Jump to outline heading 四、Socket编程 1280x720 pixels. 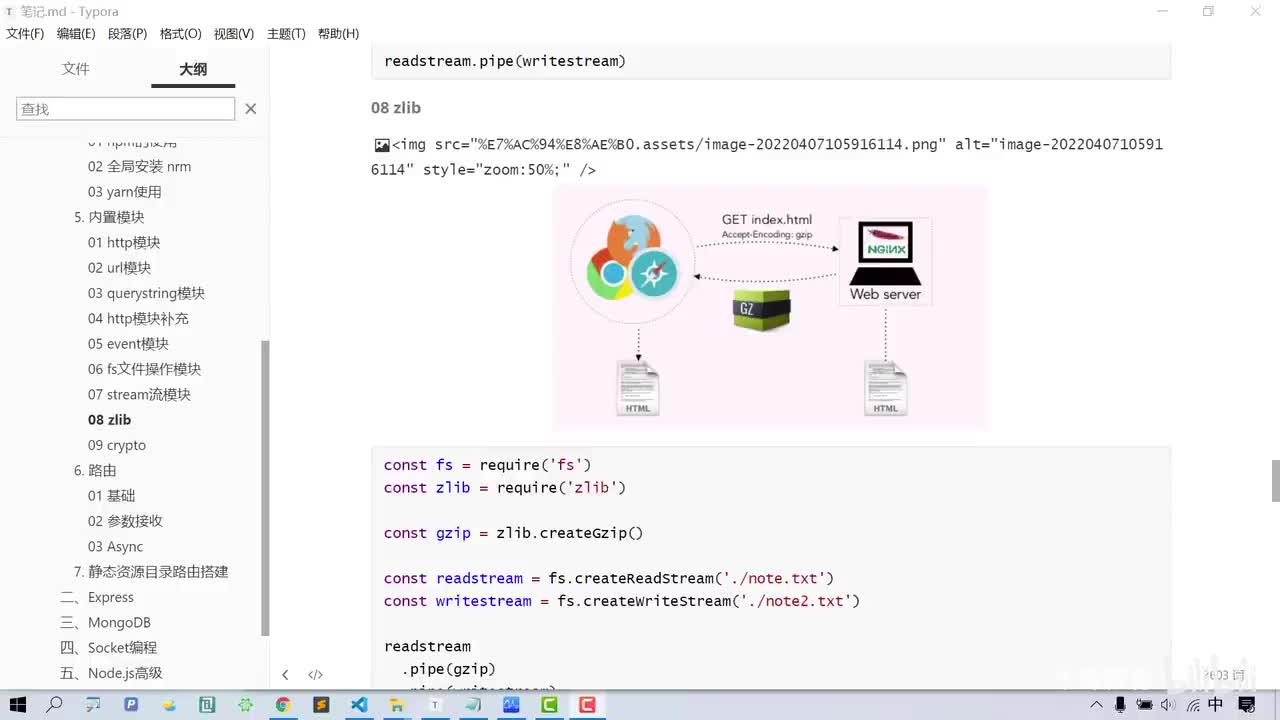108,648
